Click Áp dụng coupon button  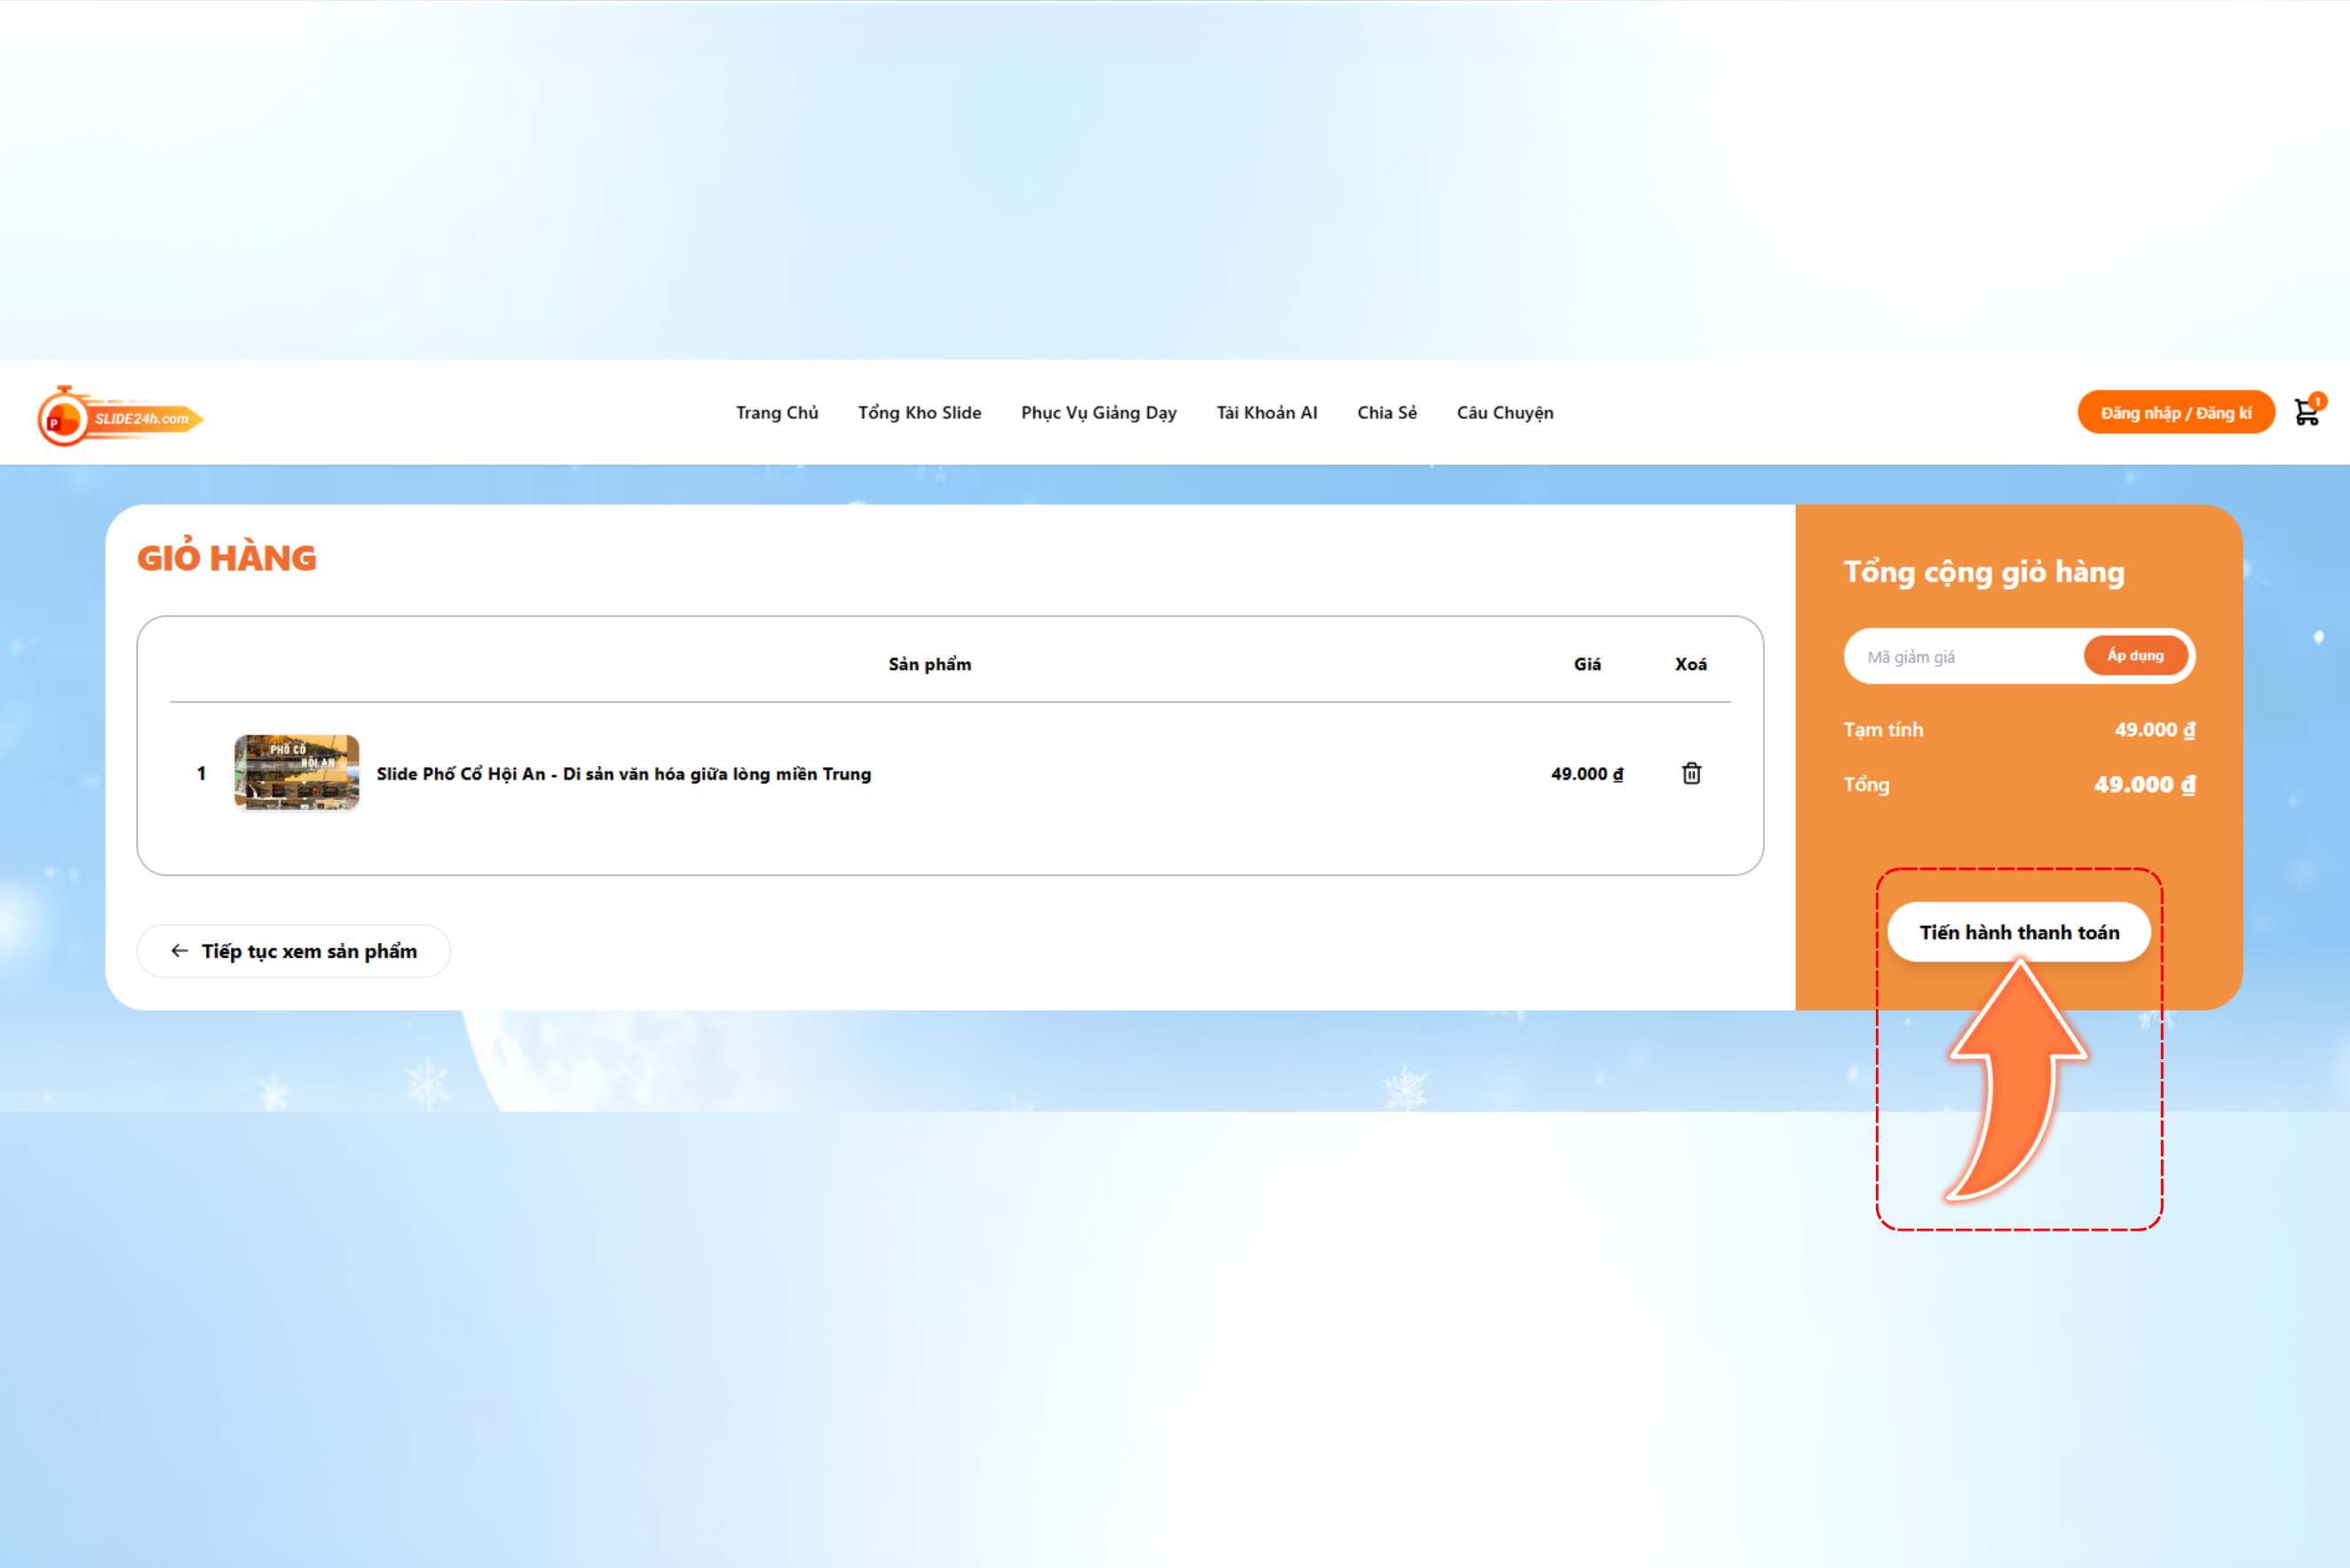point(2135,656)
